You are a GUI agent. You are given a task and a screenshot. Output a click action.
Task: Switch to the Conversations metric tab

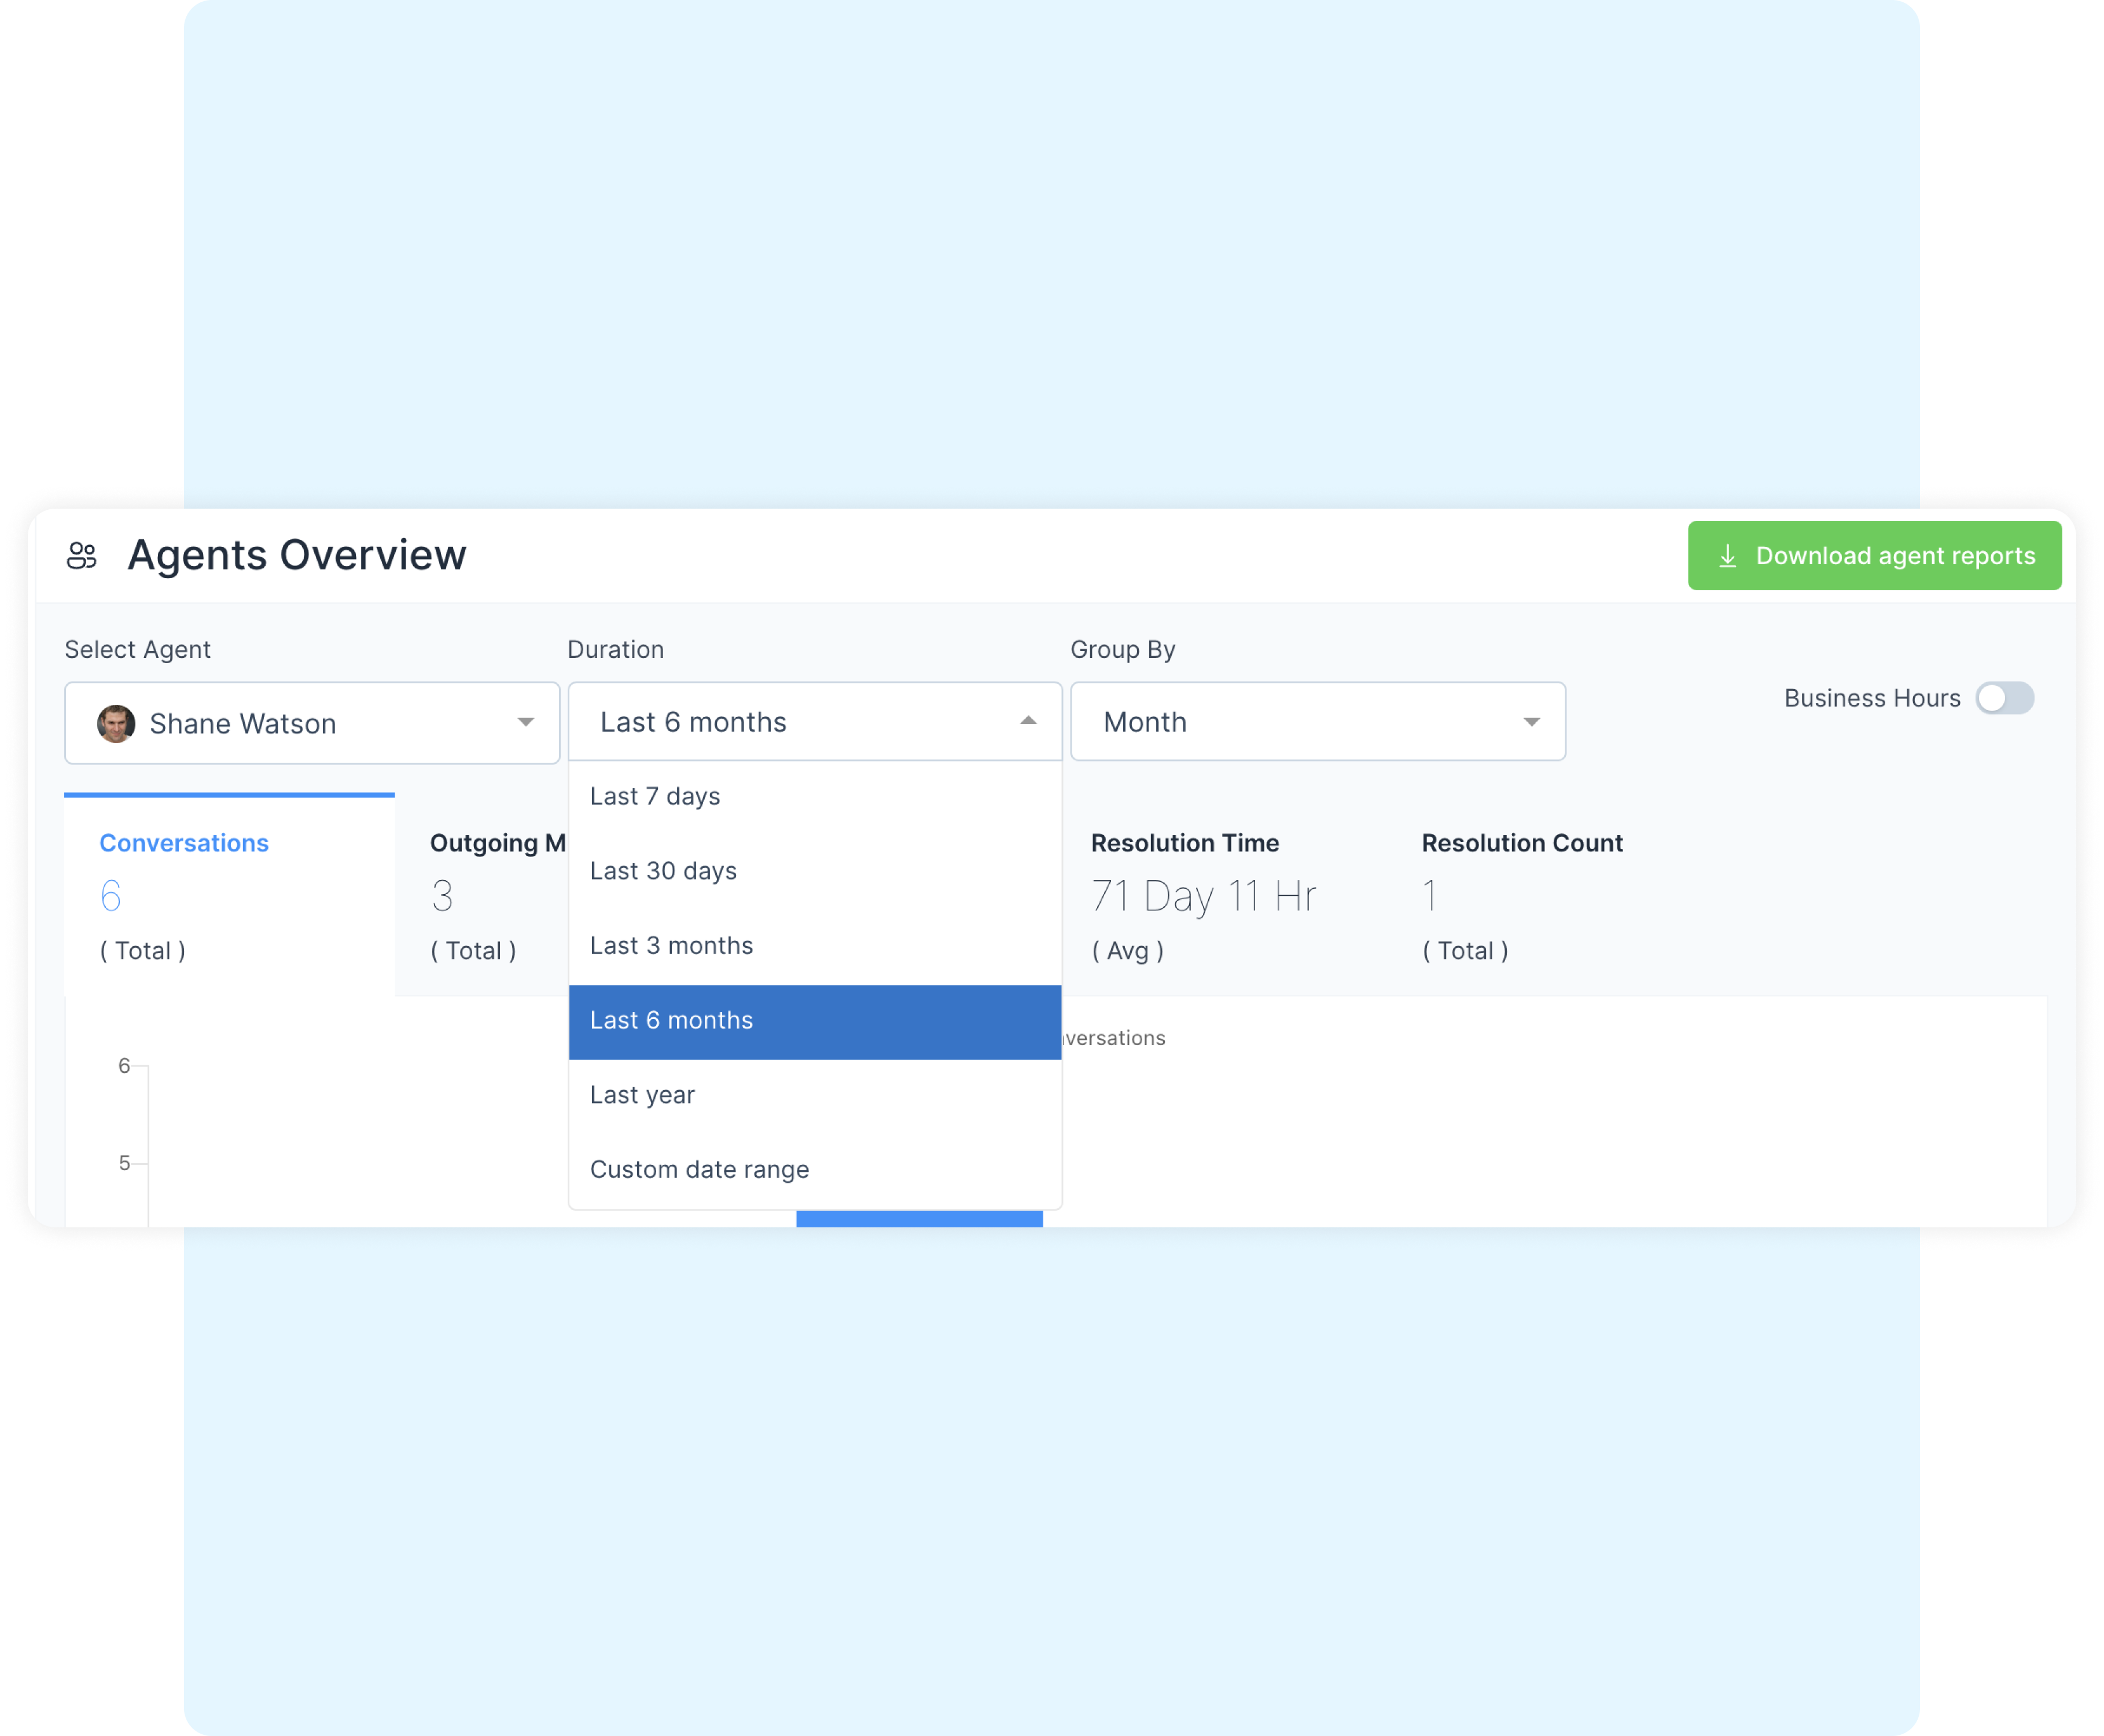click(184, 843)
